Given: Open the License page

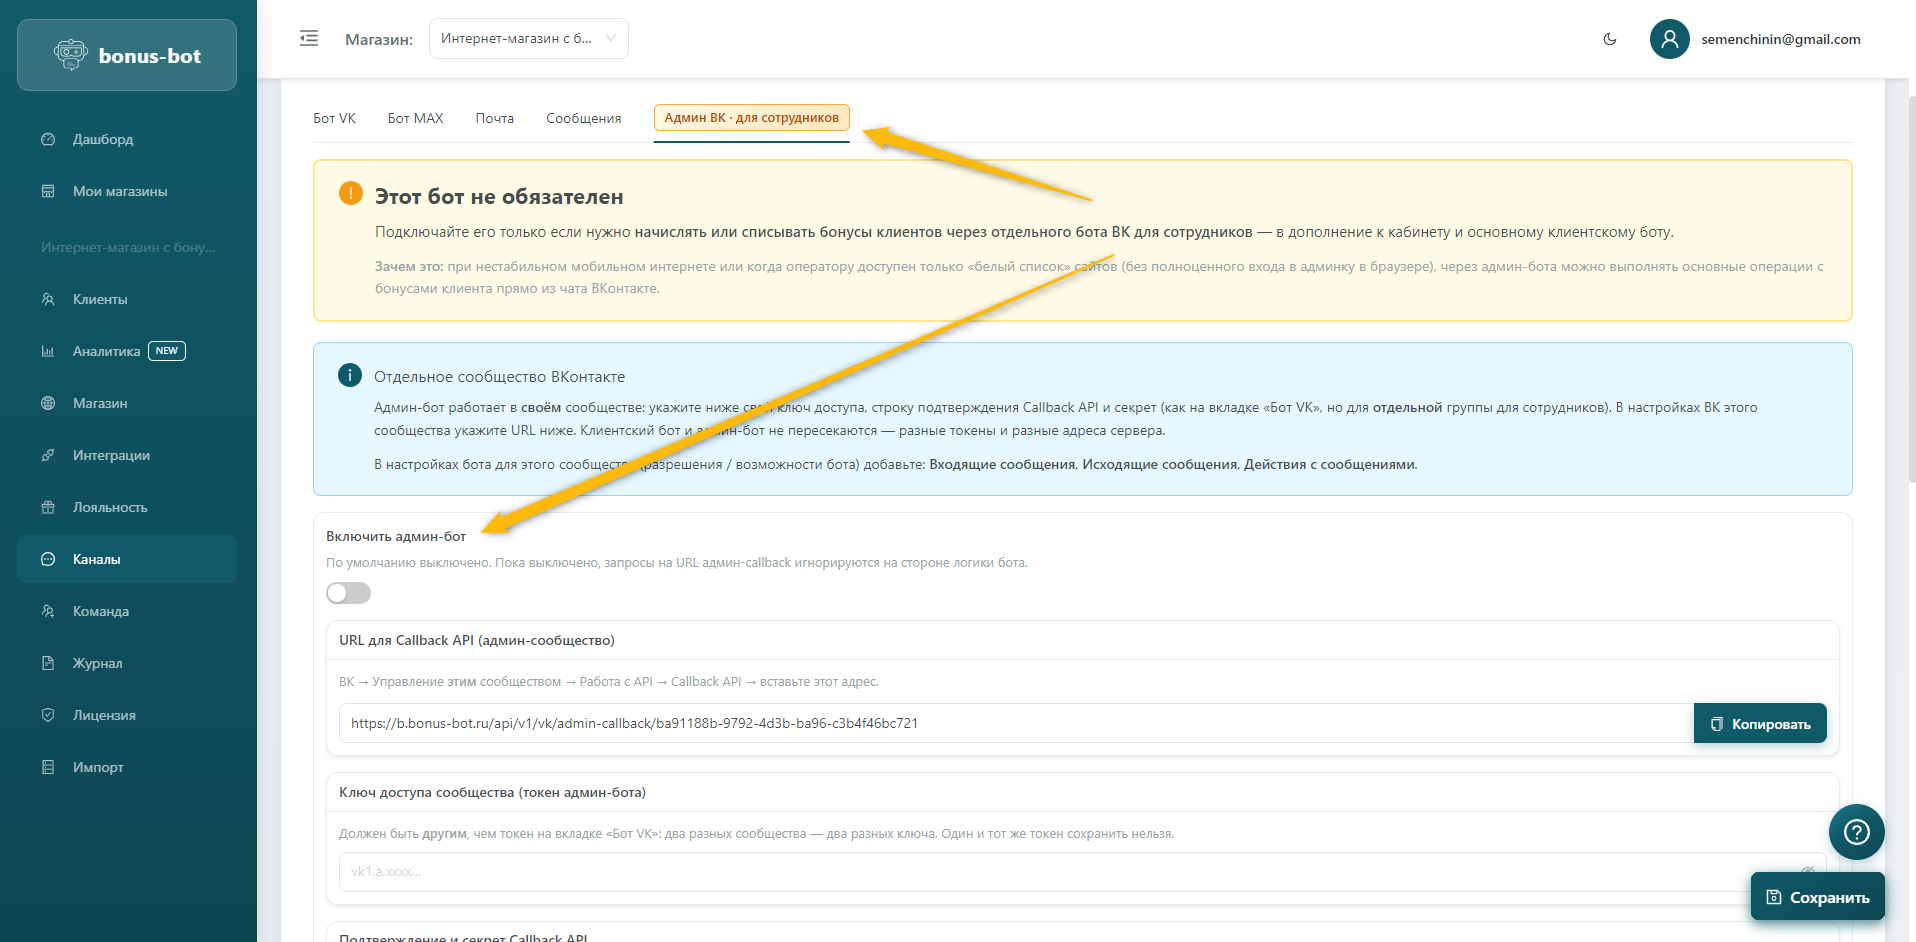Looking at the screenshot, I should [x=104, y=715].
